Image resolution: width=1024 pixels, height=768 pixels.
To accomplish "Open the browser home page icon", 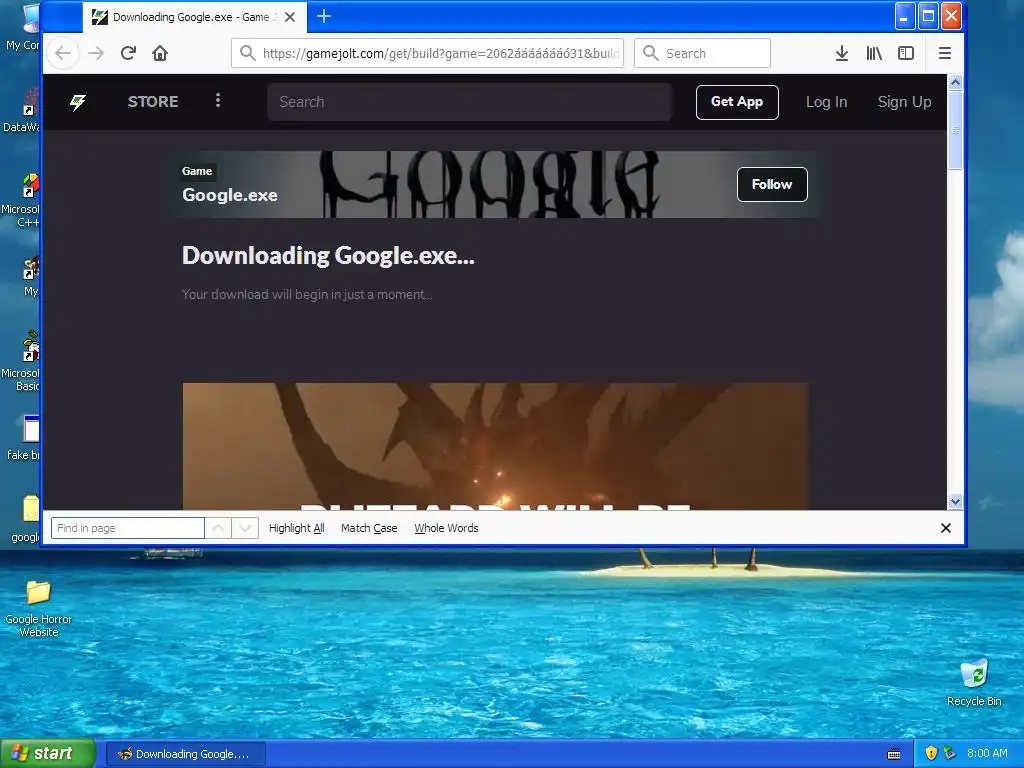I will pyautogui.click(x=160, y=53).
